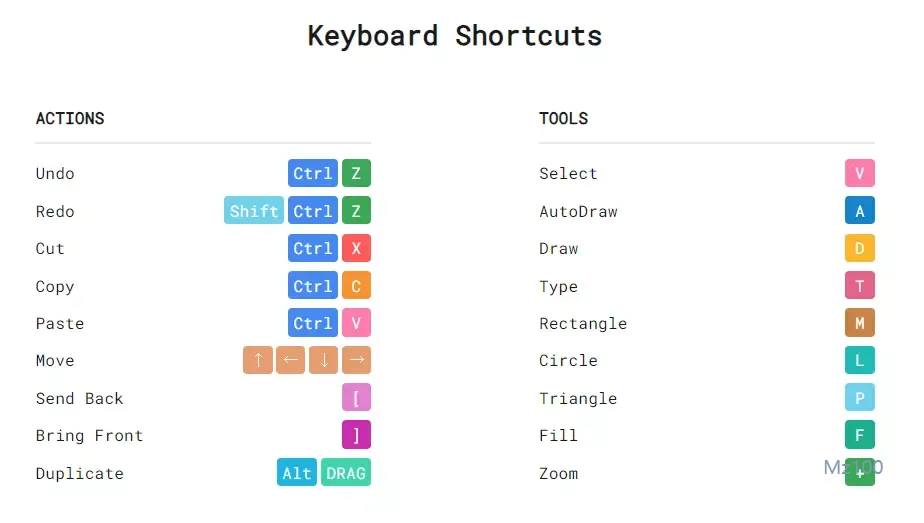Click the blue A key for AutoDraw
The width and height of the screenshot is (924, 523).
pos(860,211)
